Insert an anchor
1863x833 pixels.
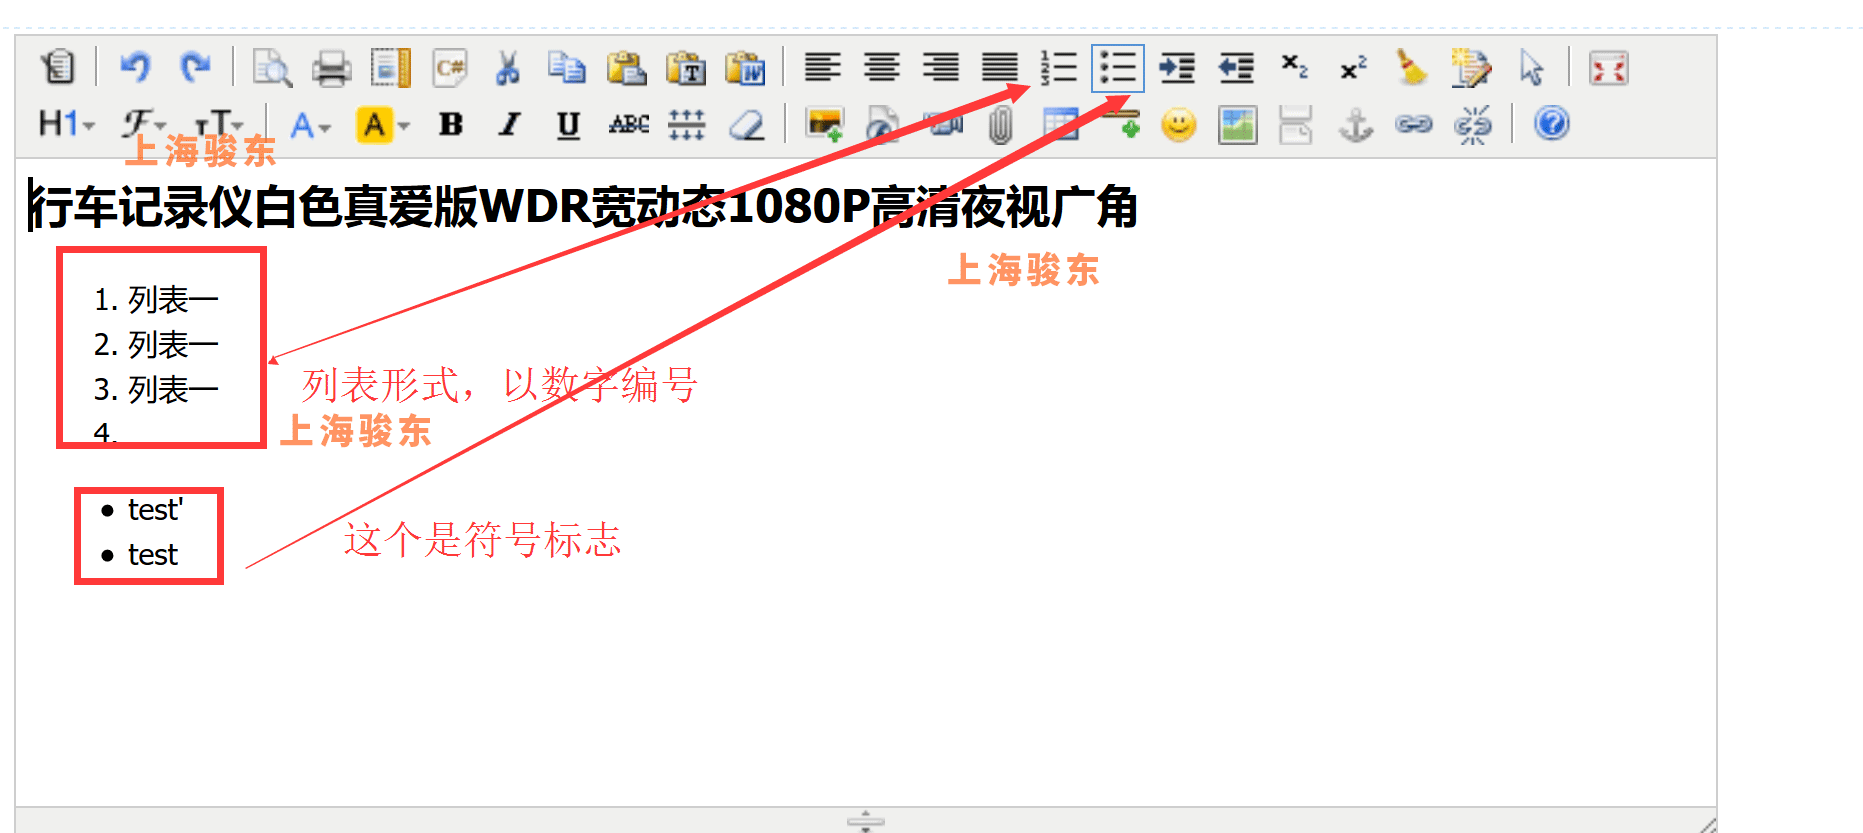coord(1356,125)
